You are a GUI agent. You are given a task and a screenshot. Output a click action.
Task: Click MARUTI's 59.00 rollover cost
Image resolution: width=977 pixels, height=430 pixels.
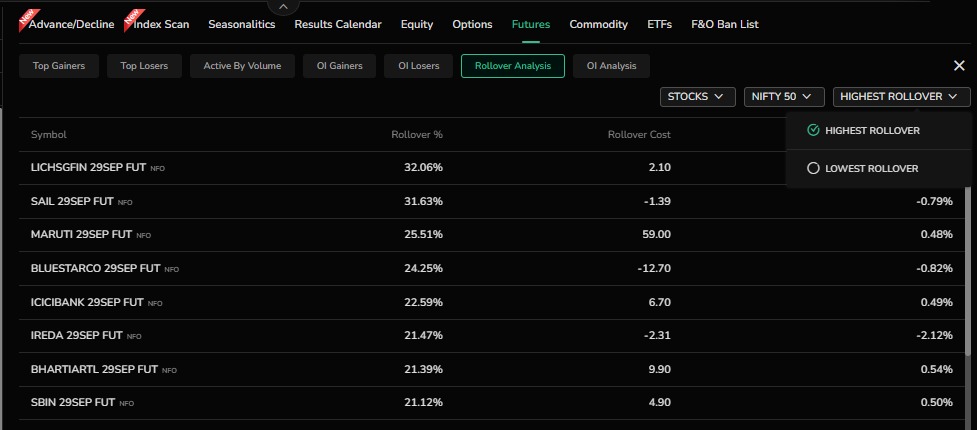(656, 235)
